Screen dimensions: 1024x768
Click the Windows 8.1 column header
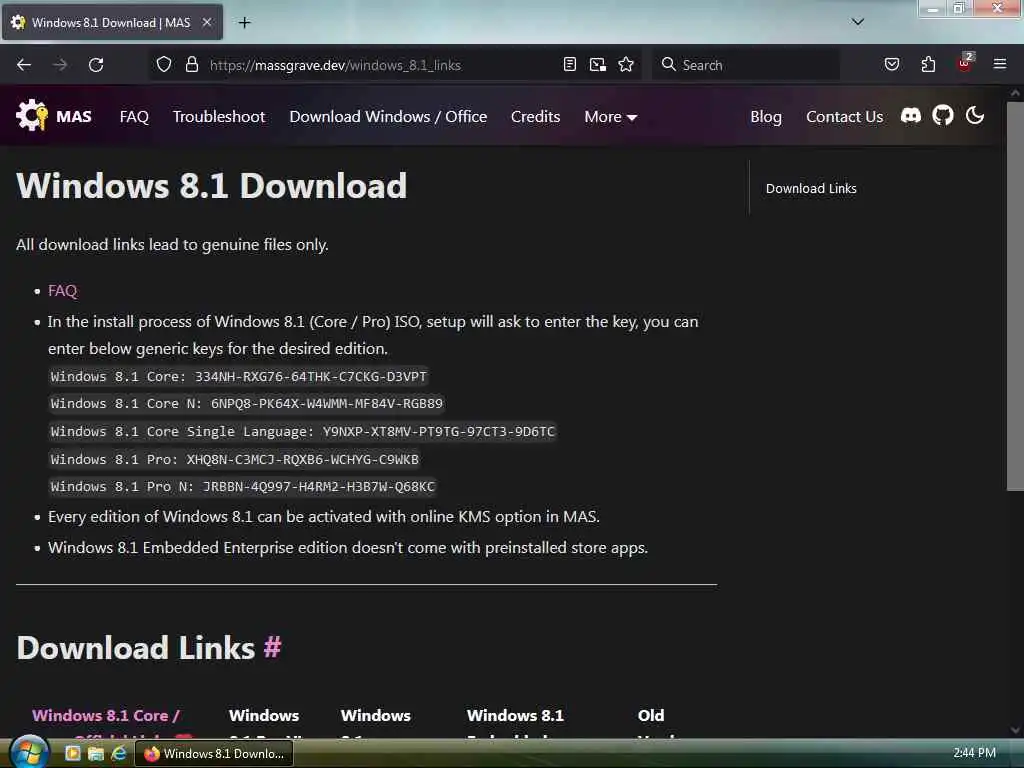515,716
